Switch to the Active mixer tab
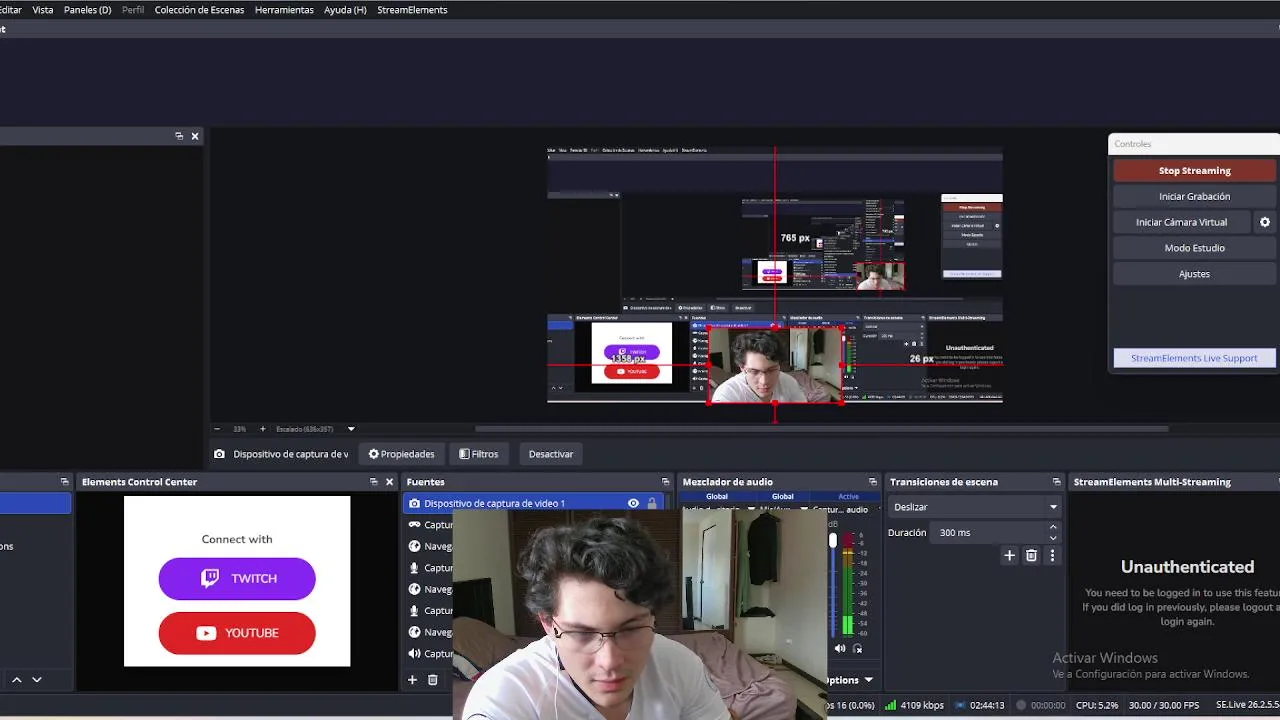The image size is (1280, 720). point(848,496)
